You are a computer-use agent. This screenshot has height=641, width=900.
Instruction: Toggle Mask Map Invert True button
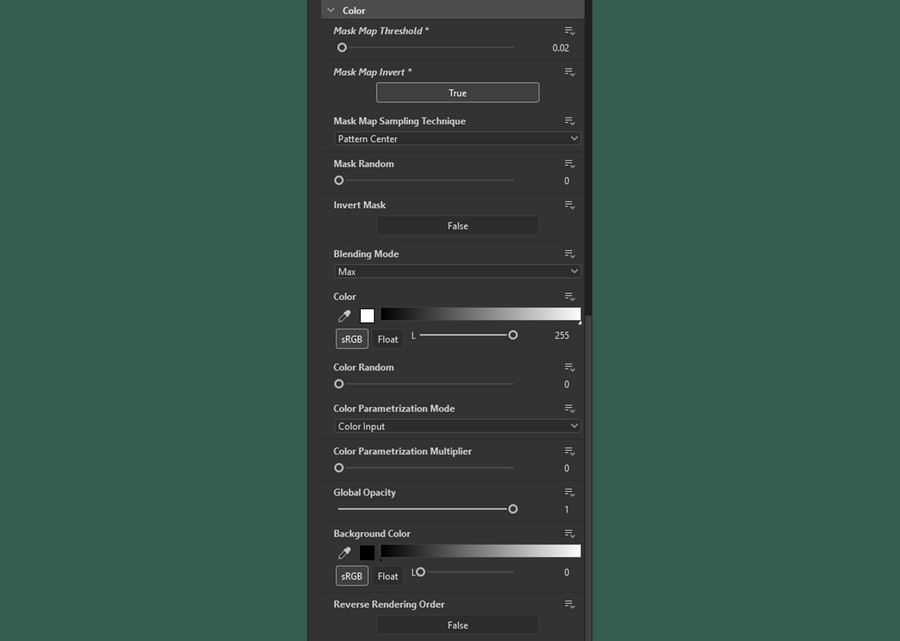457,92
